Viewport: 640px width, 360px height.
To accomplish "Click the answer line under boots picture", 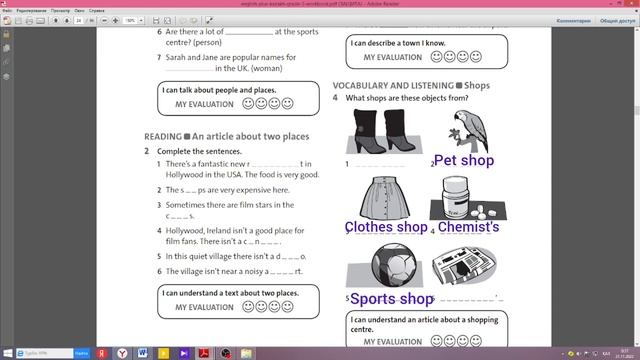I will tap(380, 165).
